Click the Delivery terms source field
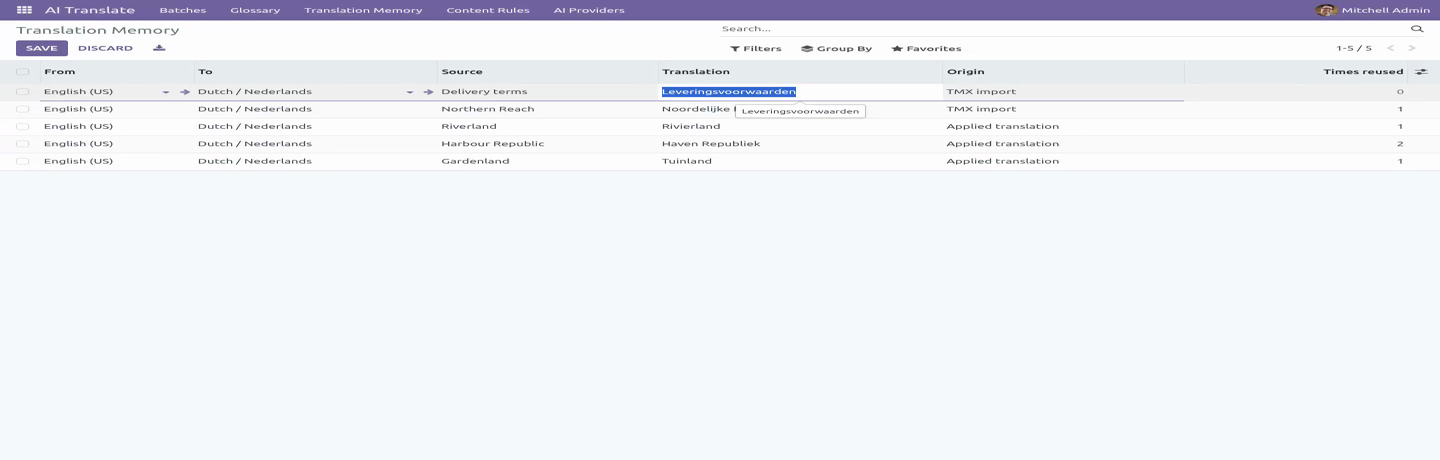Screen dimensions: 1440x460 coord(548,92)
